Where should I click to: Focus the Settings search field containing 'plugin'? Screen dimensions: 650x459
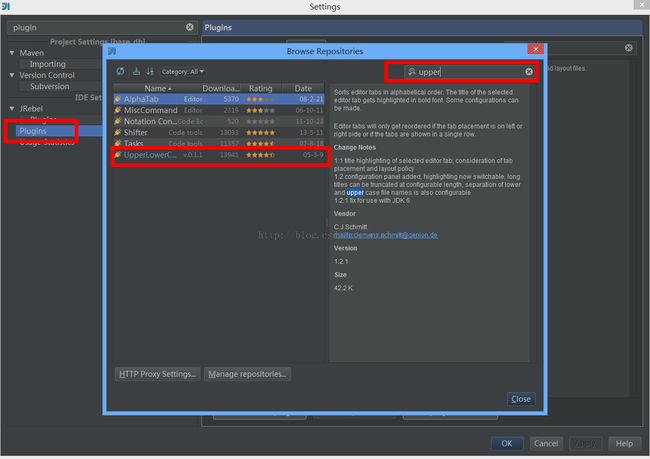point(101,27)
